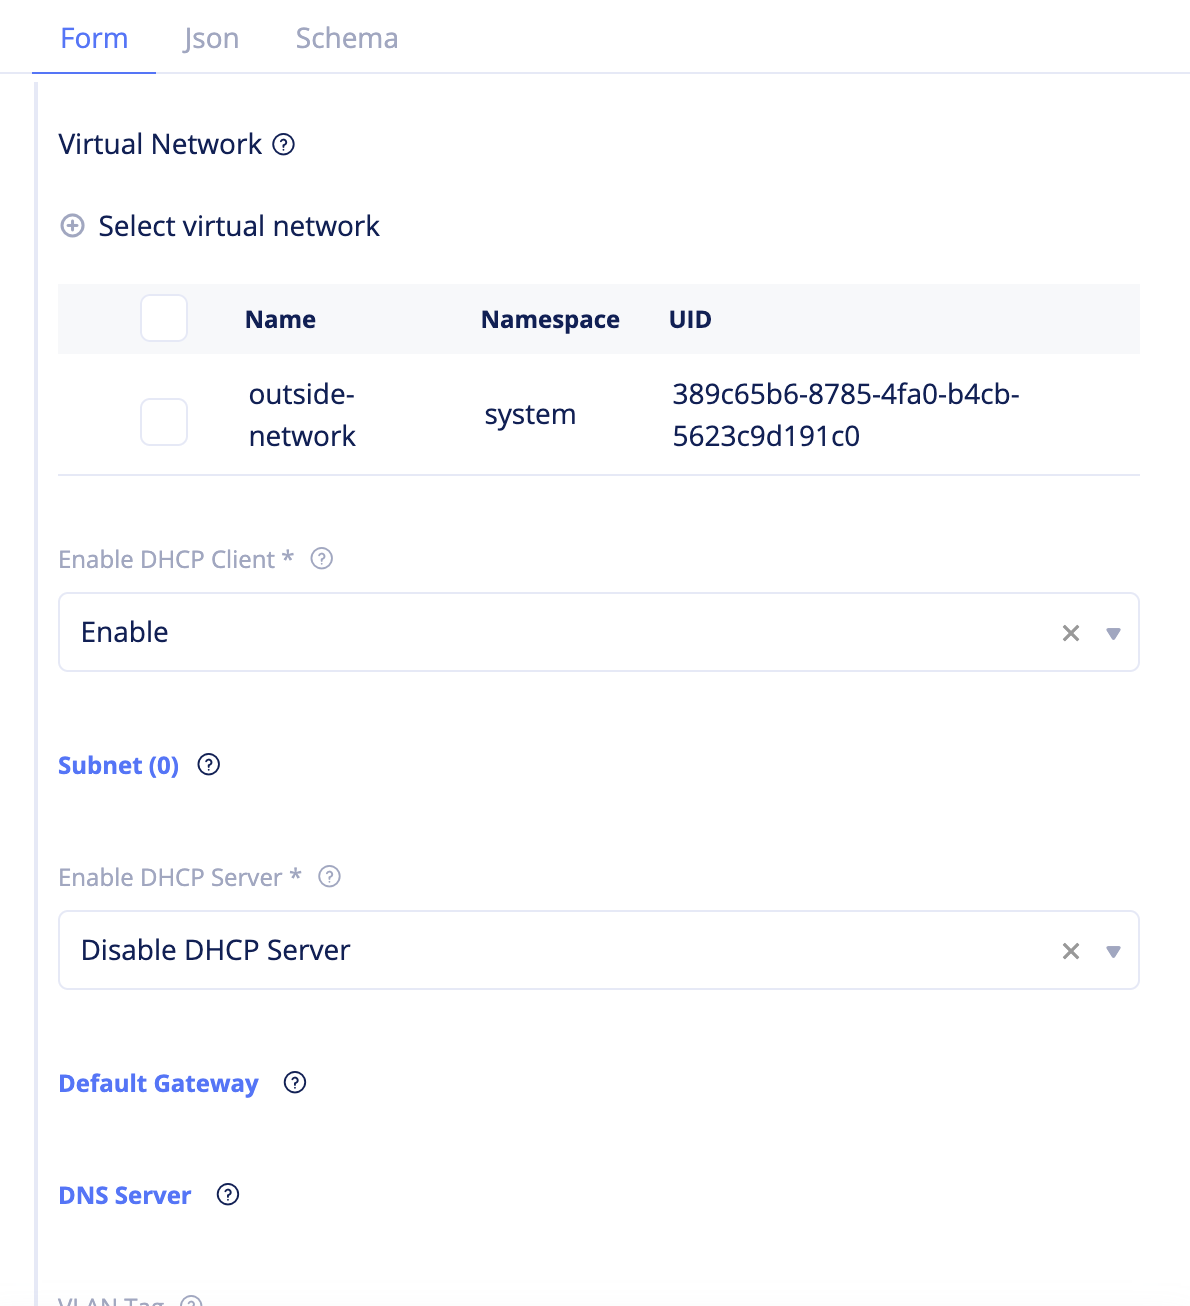Open help for the Subnet section

pyautogui.click(x=209, y=764)
